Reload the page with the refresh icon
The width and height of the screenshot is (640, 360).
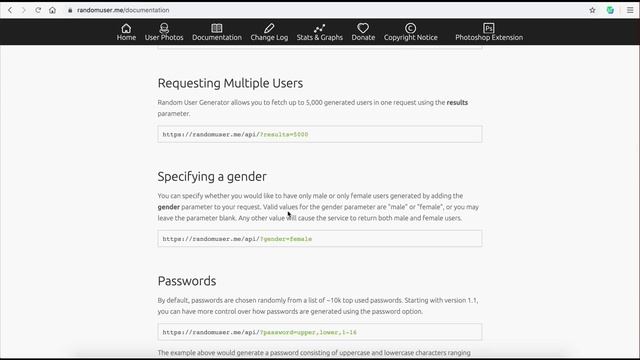[x=38, y=10]
